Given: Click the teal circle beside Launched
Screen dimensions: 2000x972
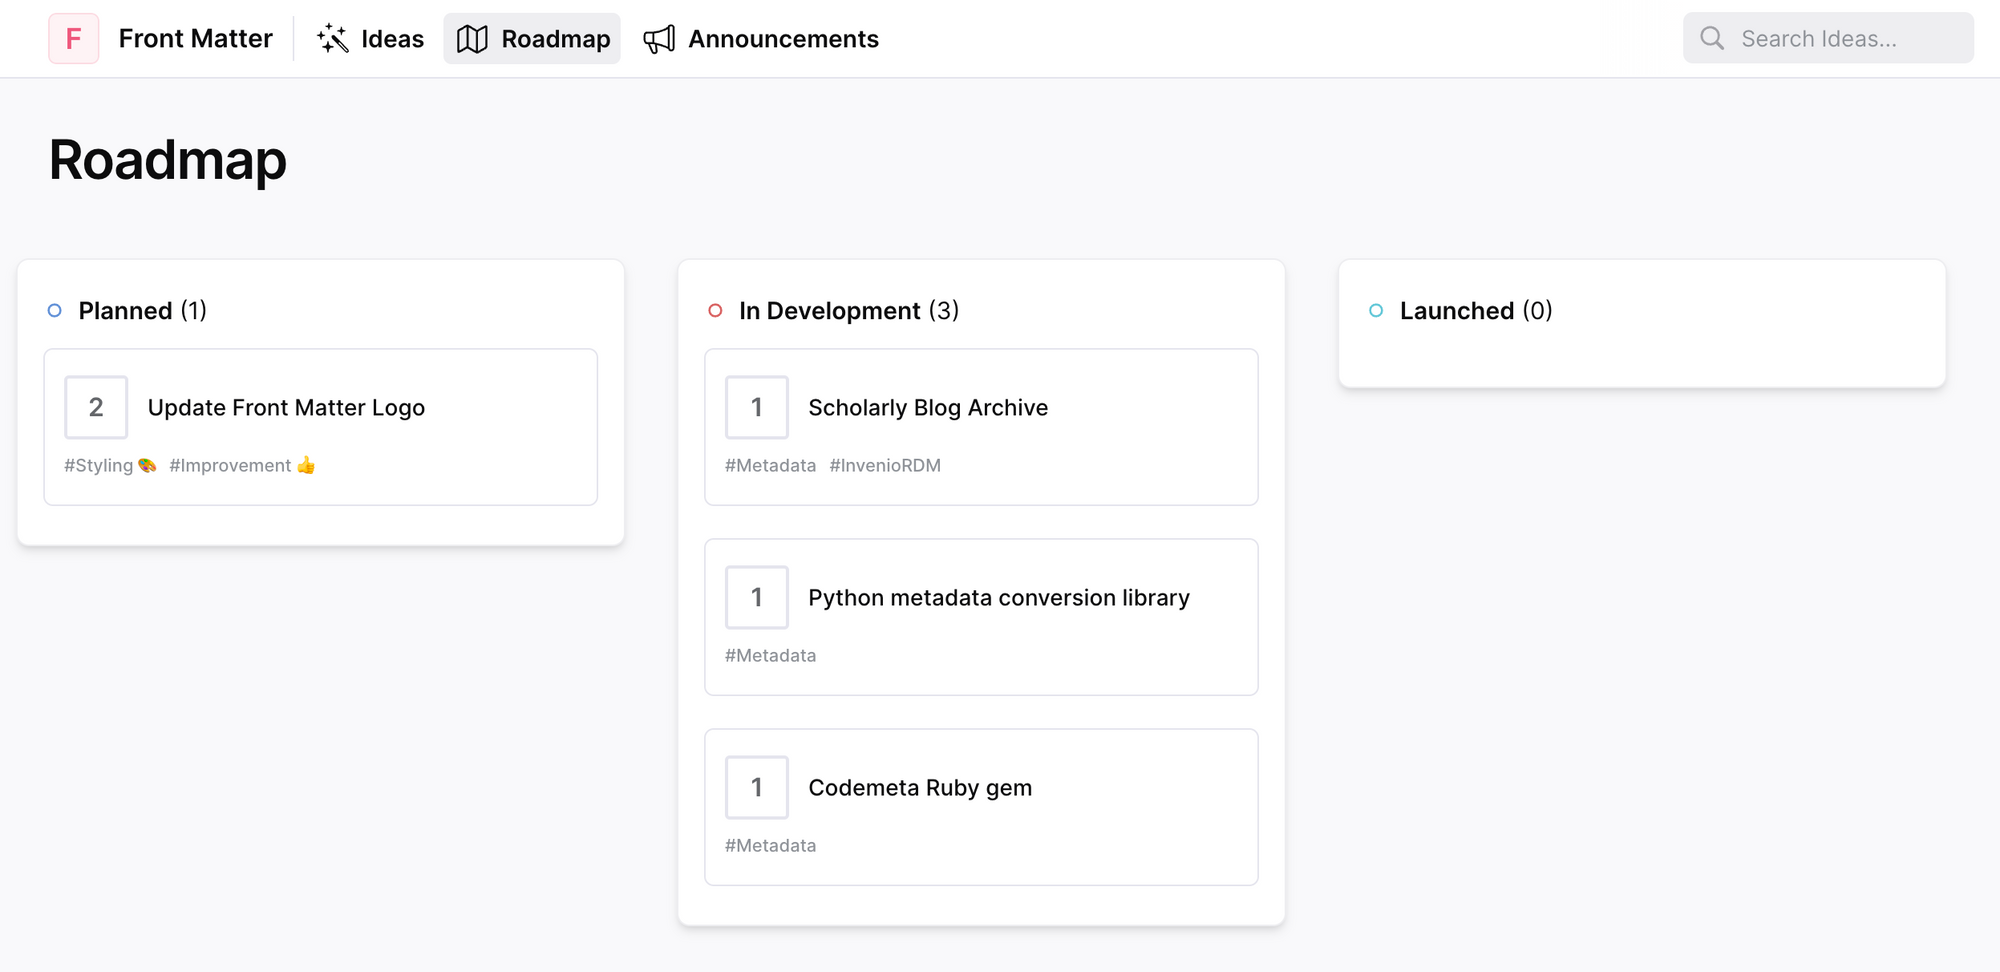Looking at the screenshot, I should (x=1376, y=311).
